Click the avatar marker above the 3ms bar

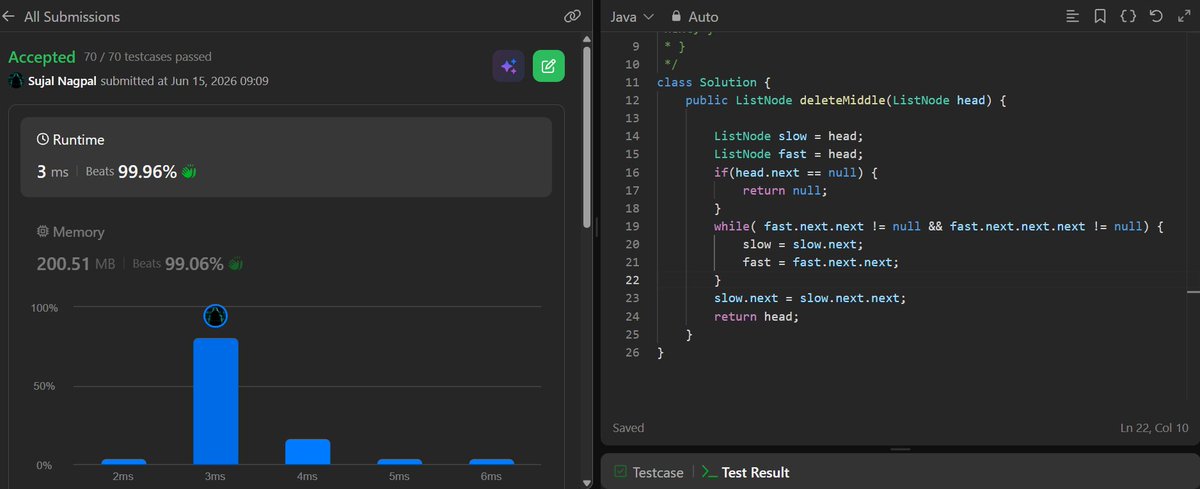click(215, 317)
